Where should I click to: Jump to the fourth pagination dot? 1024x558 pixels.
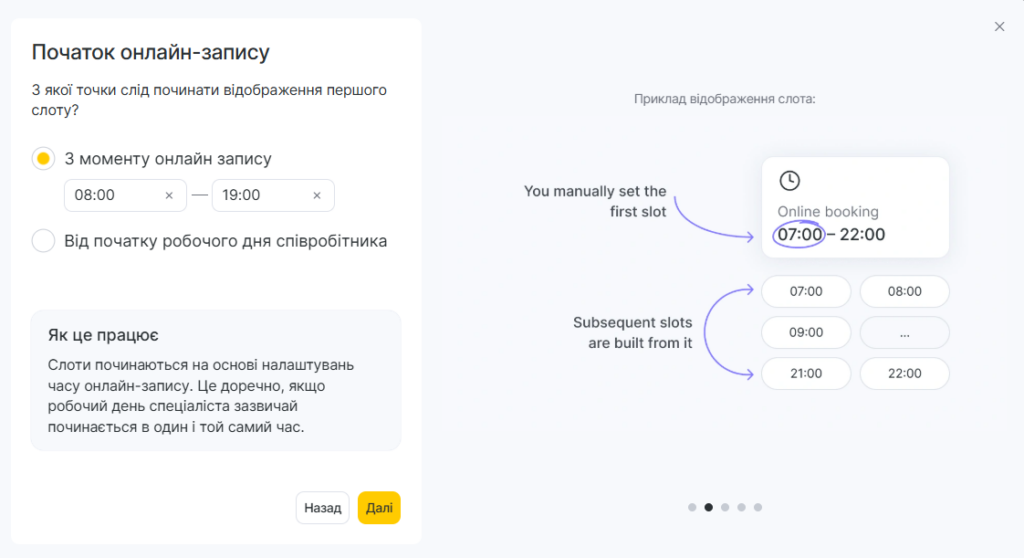click(741, 507)
